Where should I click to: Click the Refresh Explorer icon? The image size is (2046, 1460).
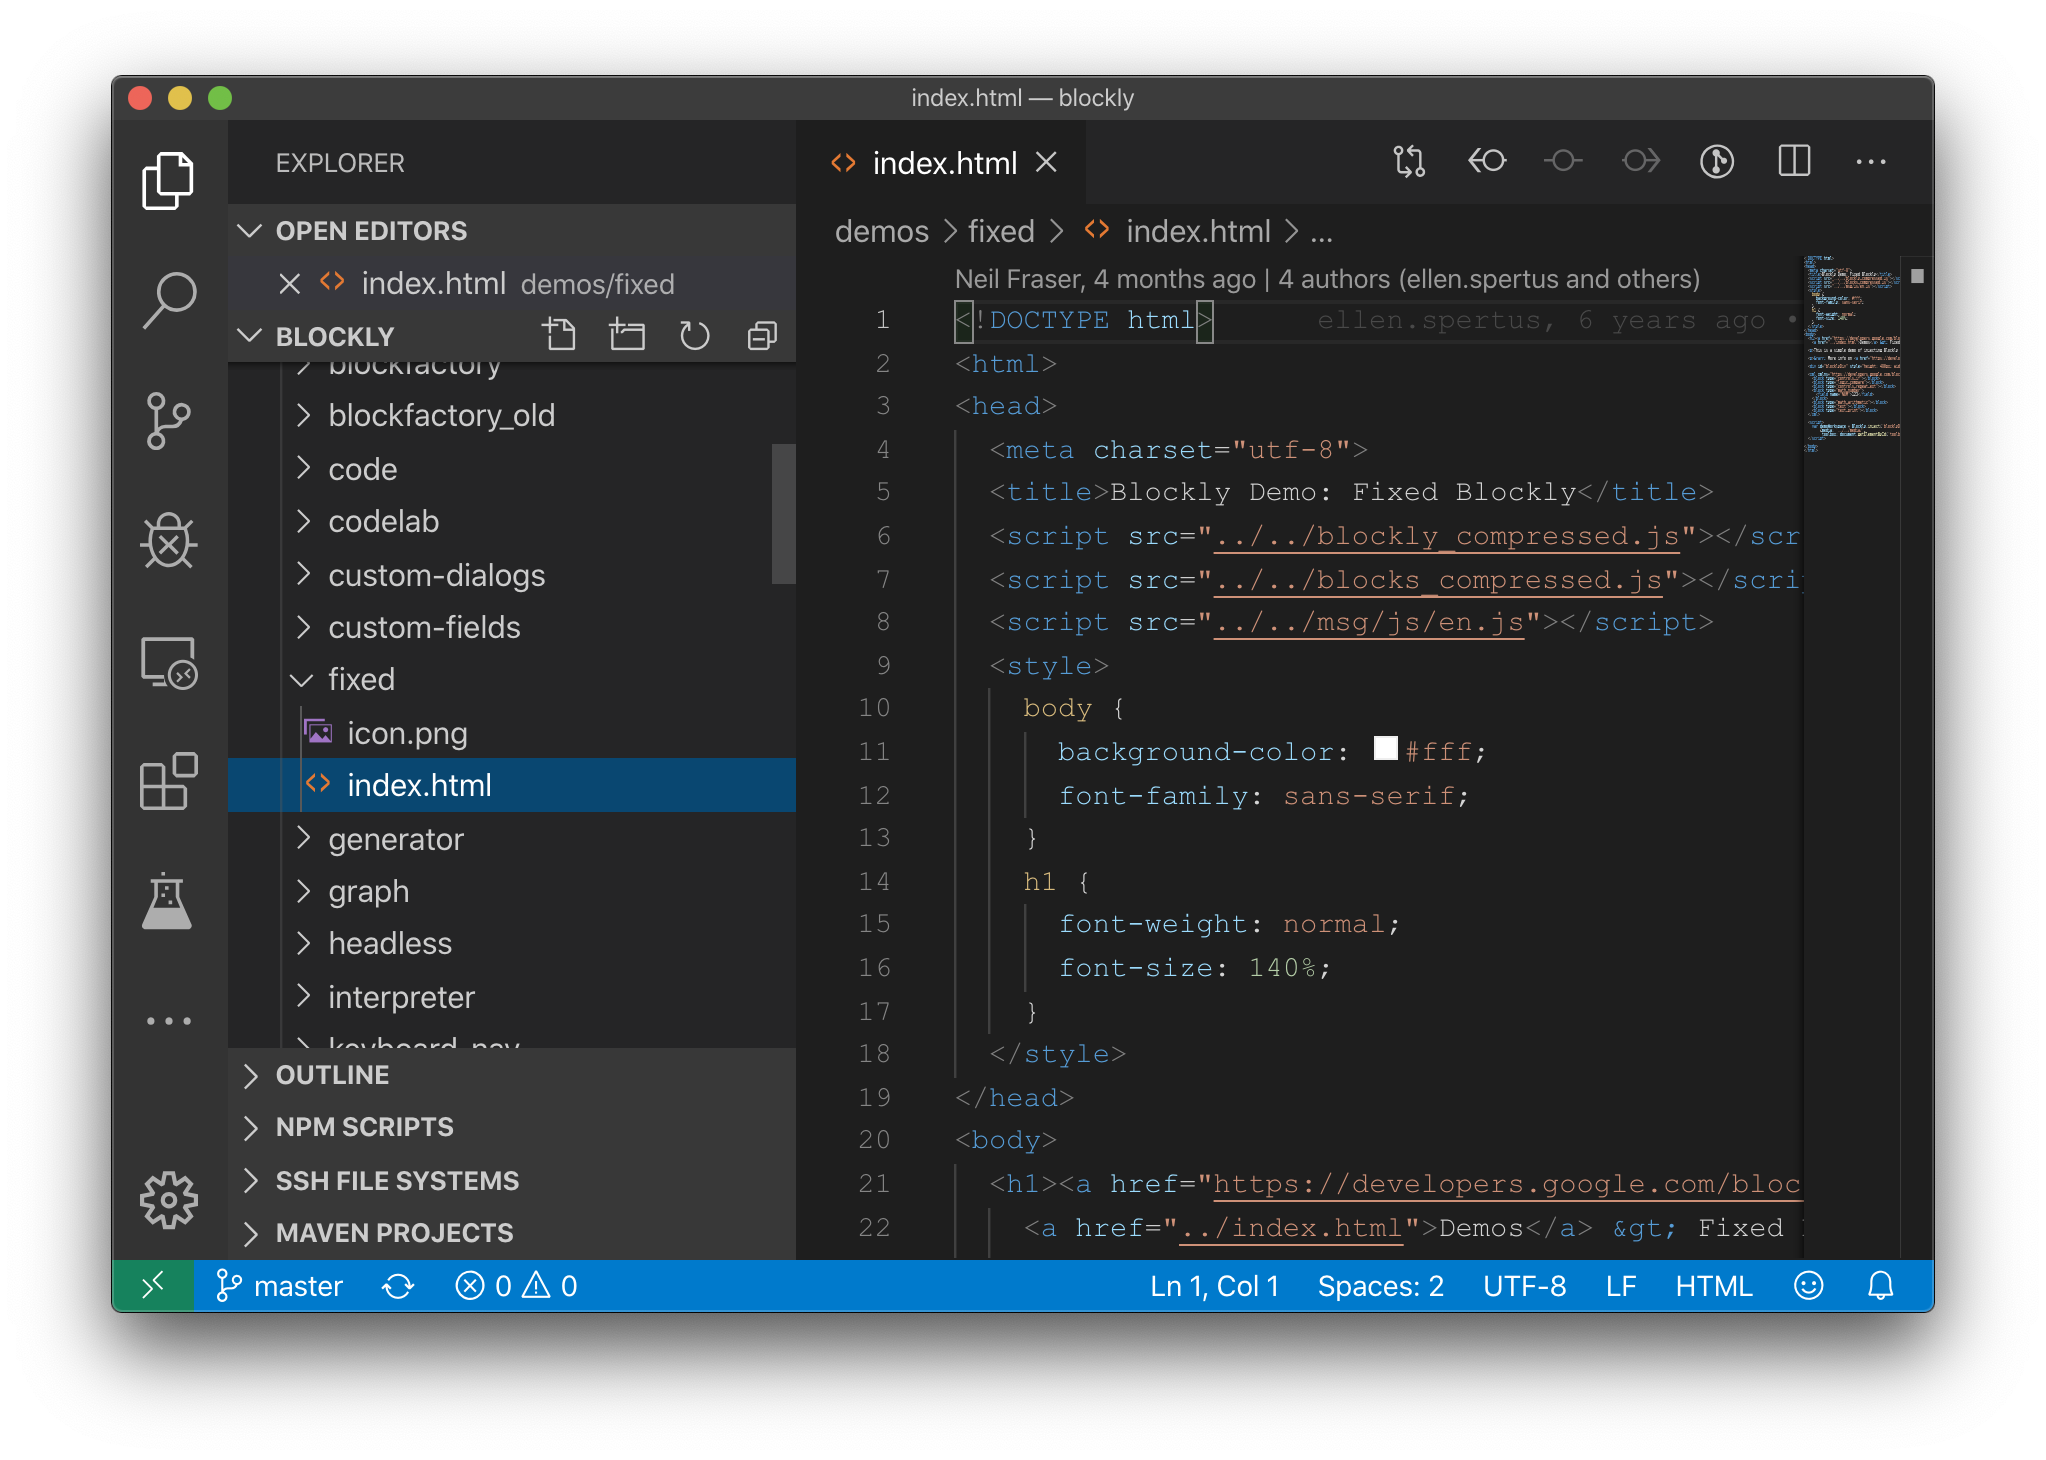[695, 335]
